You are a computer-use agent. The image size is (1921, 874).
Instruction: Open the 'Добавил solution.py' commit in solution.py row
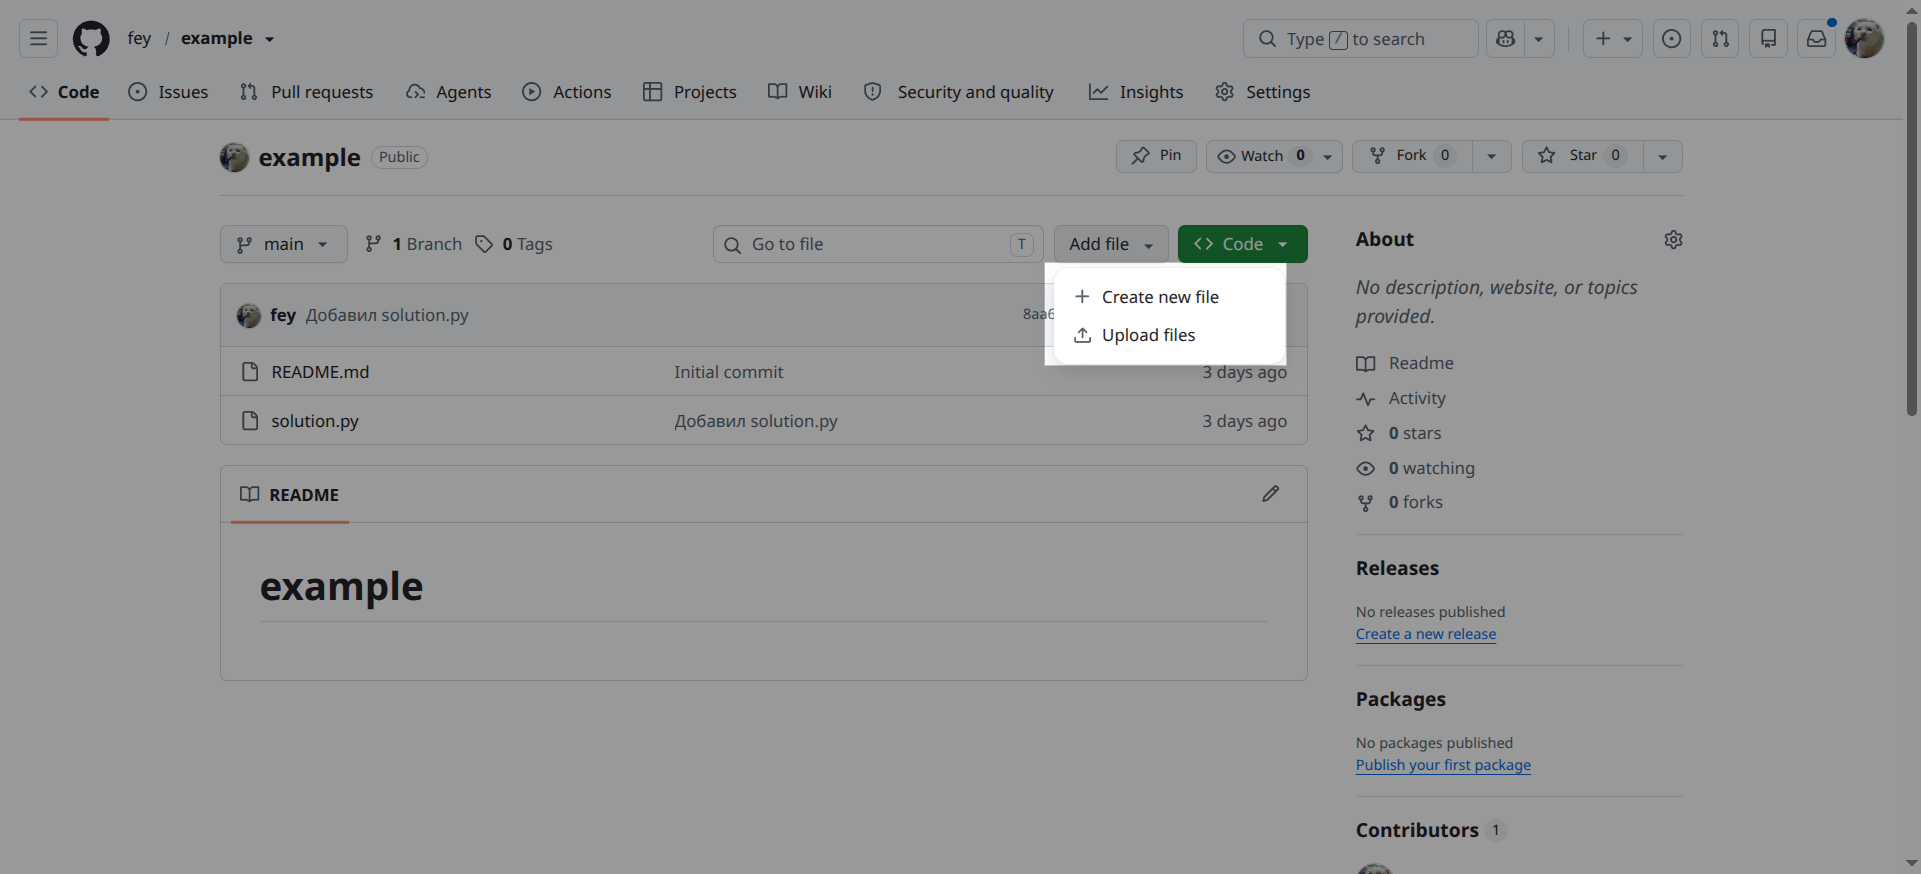point(756,421)
